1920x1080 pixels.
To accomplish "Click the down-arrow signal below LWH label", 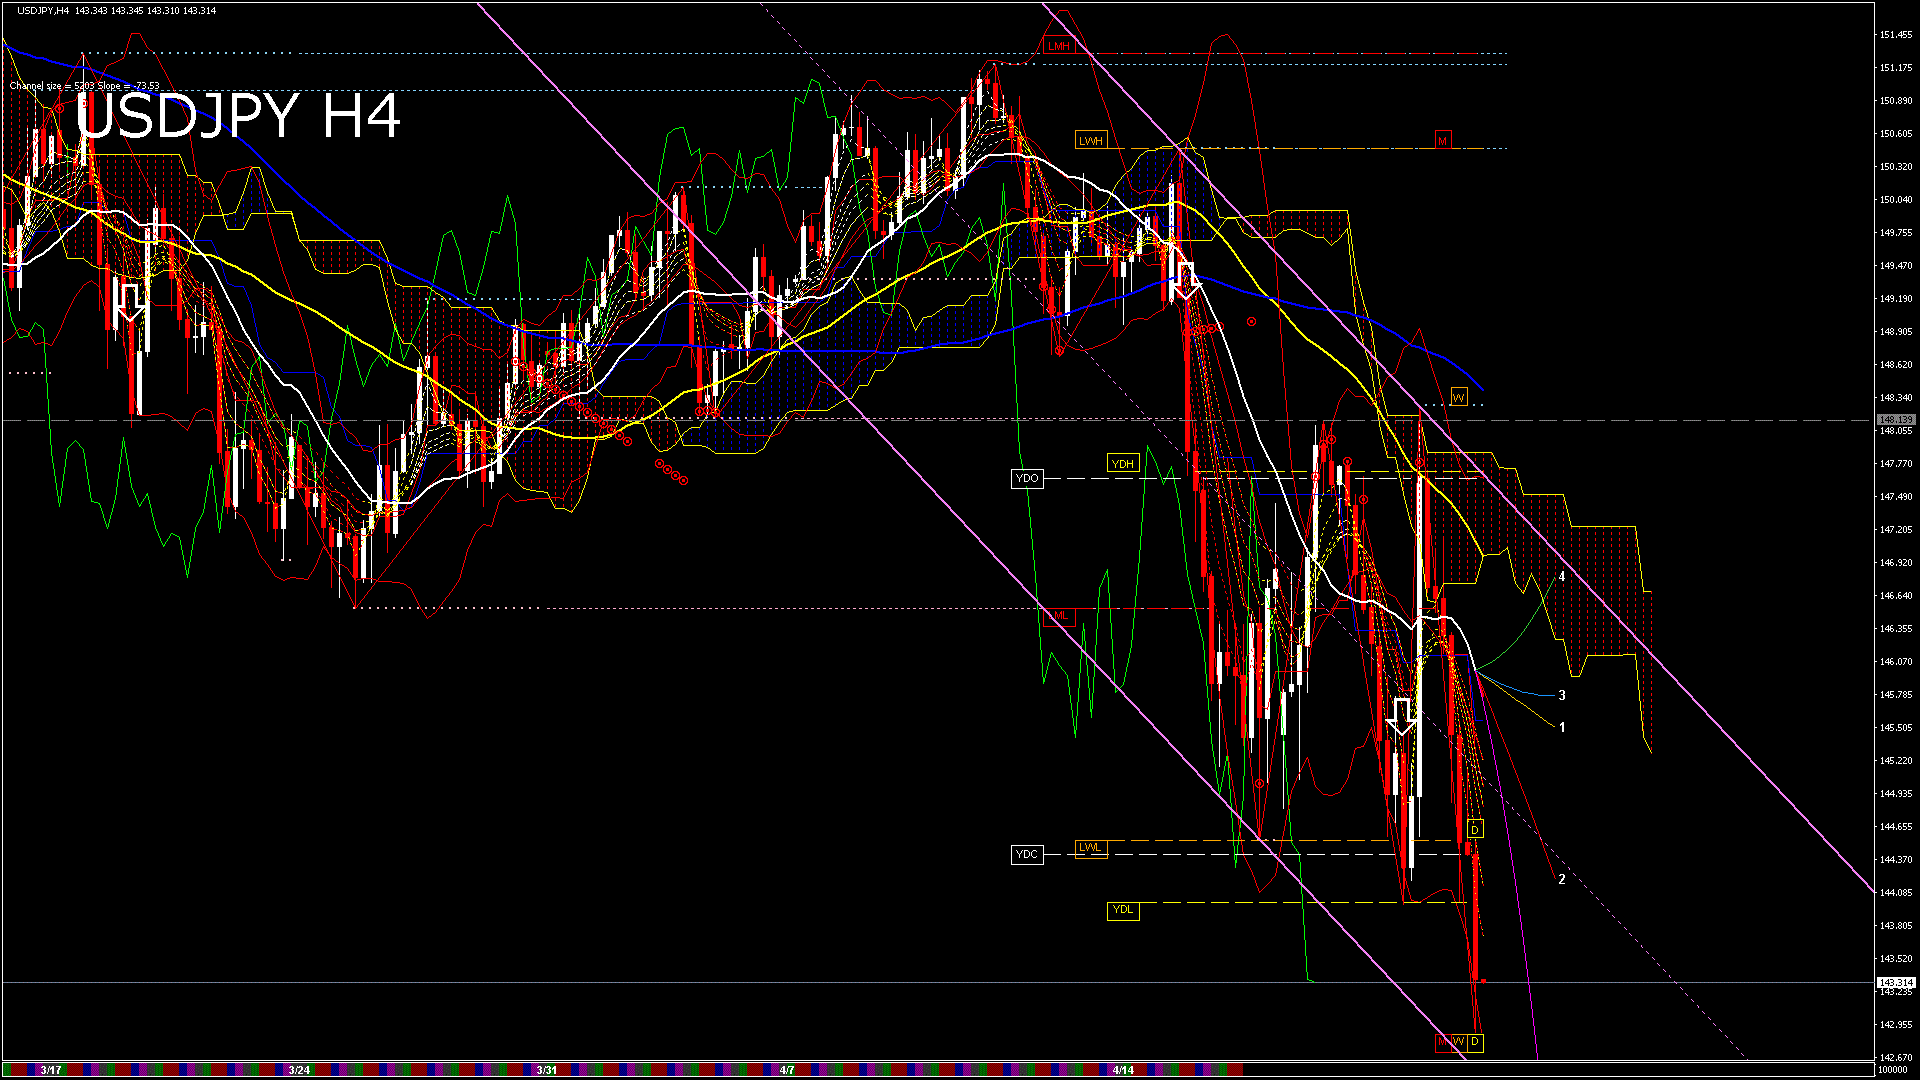I will click(1185, 280).
